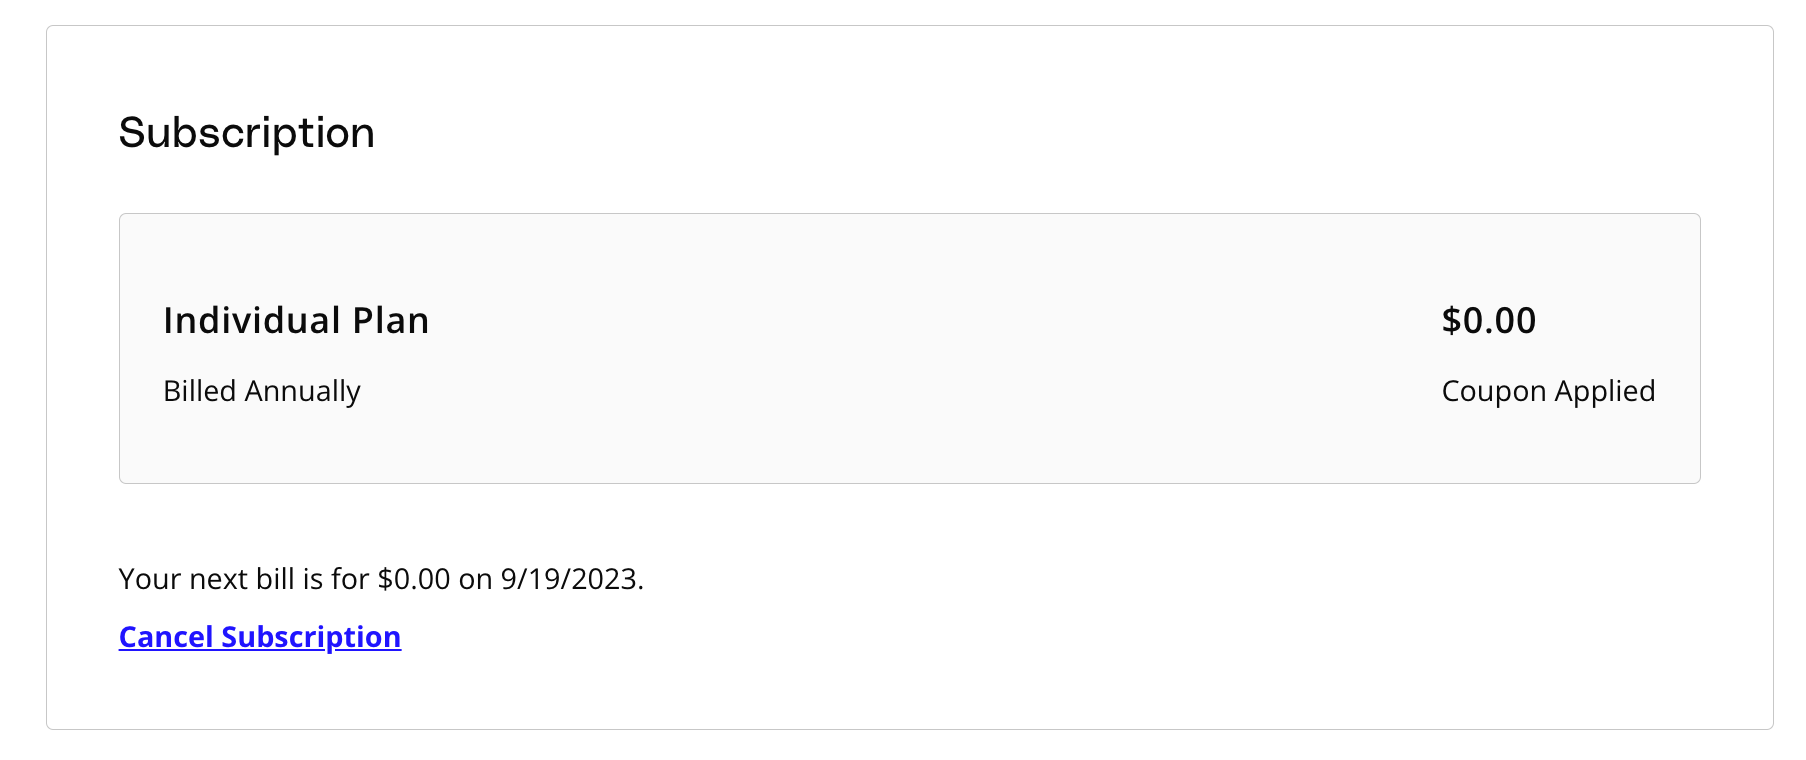Click the Billed Annually label
Viewport: 1806px width, 760px height.
click(261, 391)
